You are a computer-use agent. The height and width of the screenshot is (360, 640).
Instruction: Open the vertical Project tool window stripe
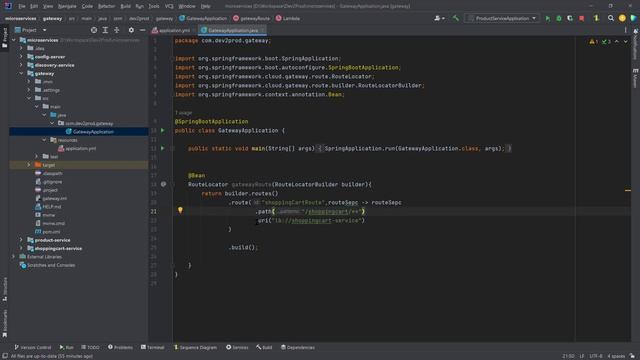[4, 38]
